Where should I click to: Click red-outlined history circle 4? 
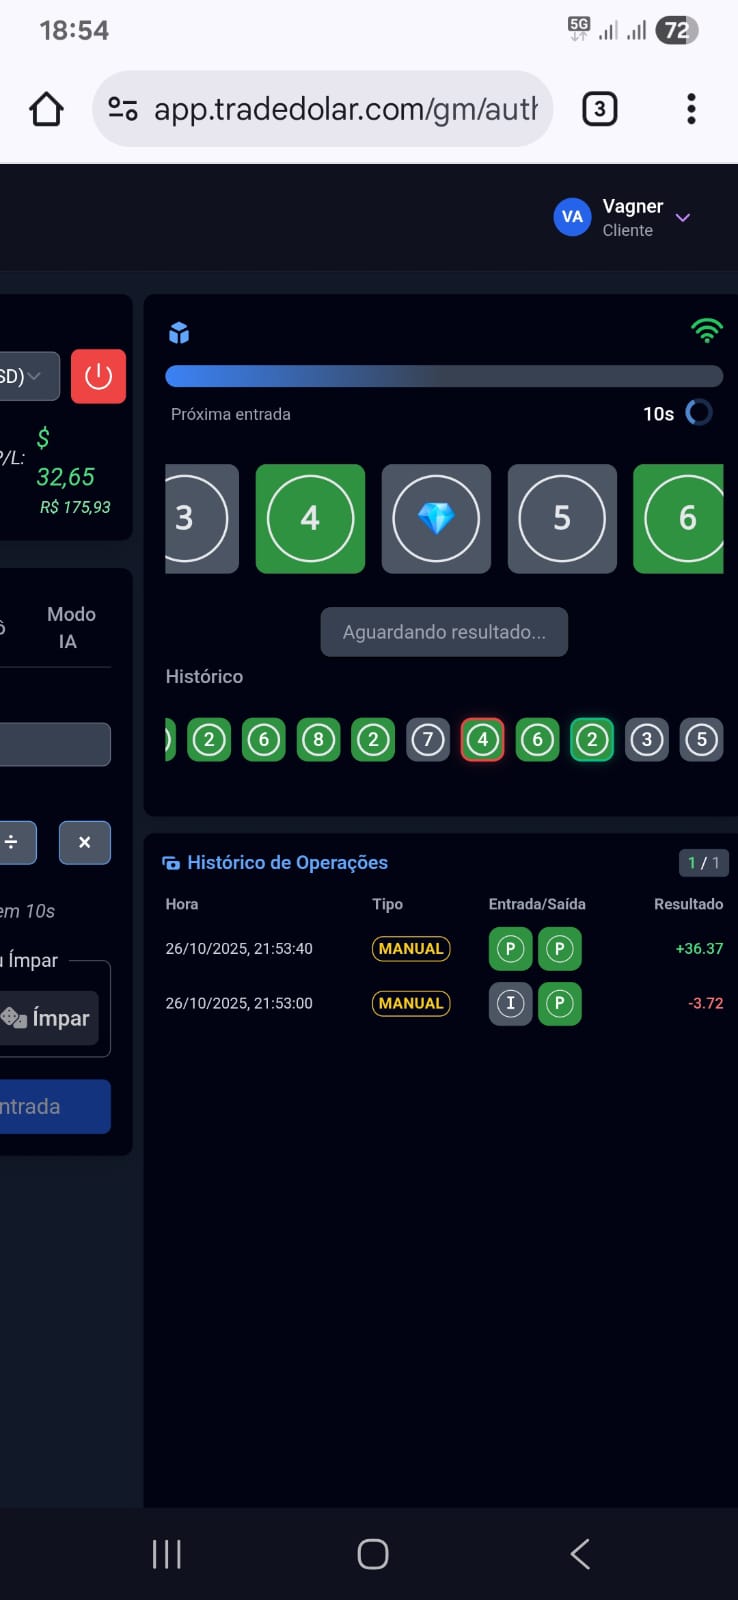pos(482,740)
